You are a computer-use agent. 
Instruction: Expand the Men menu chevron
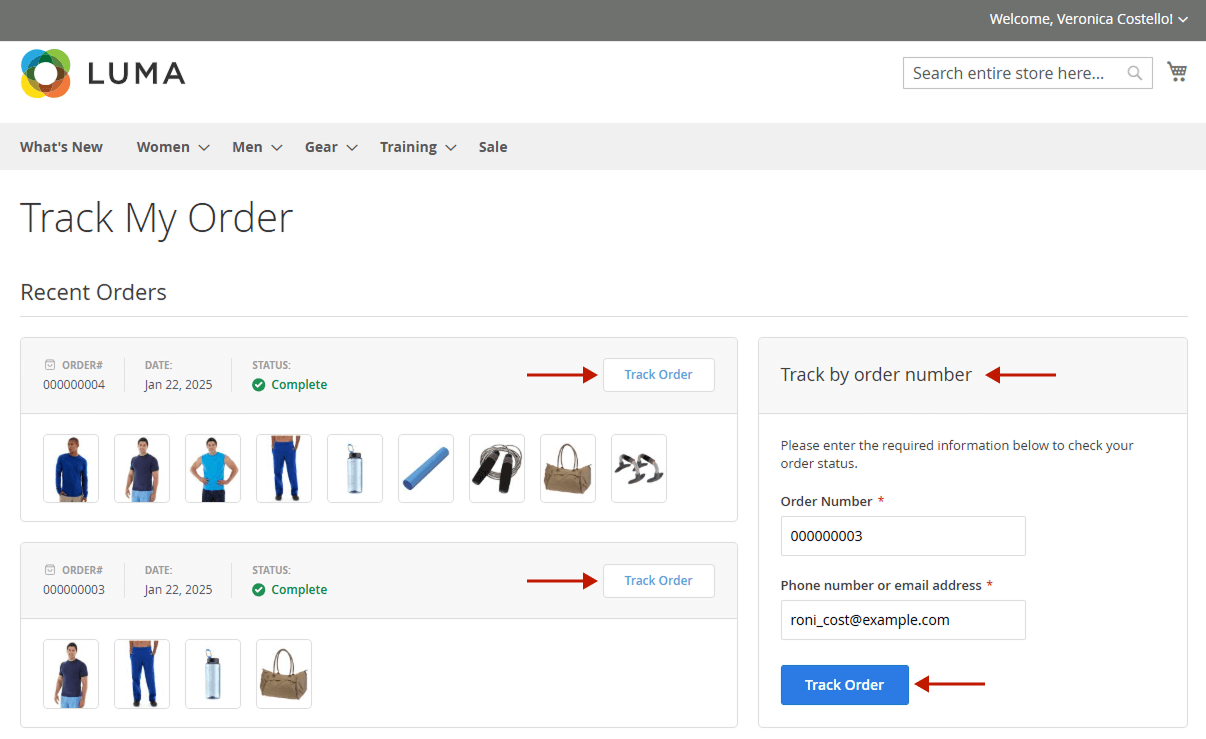click(x=277, y=148)
